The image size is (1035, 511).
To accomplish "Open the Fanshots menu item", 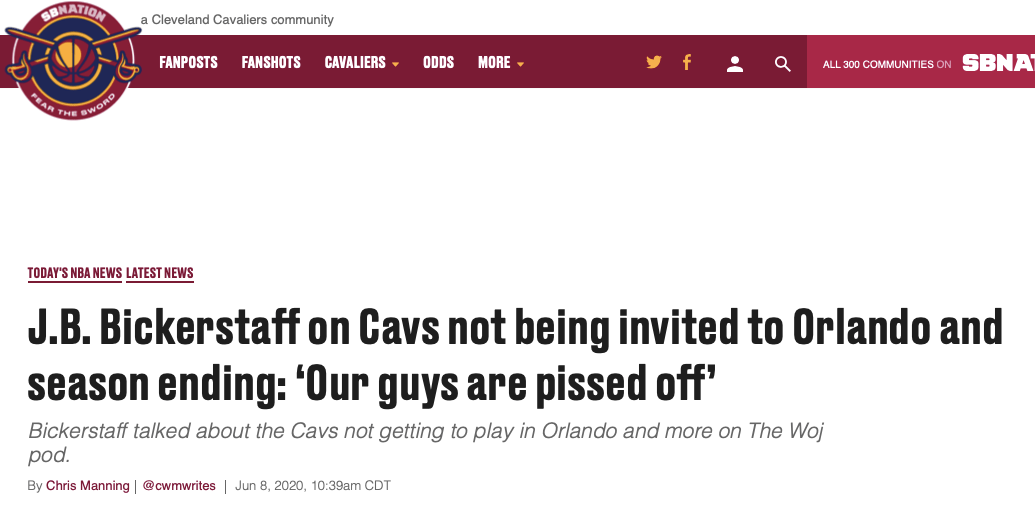I will click(x=271, y=62).
